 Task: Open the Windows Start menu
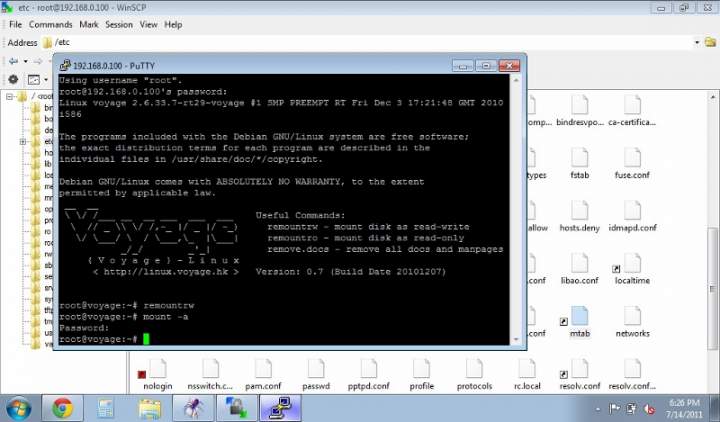18,408
